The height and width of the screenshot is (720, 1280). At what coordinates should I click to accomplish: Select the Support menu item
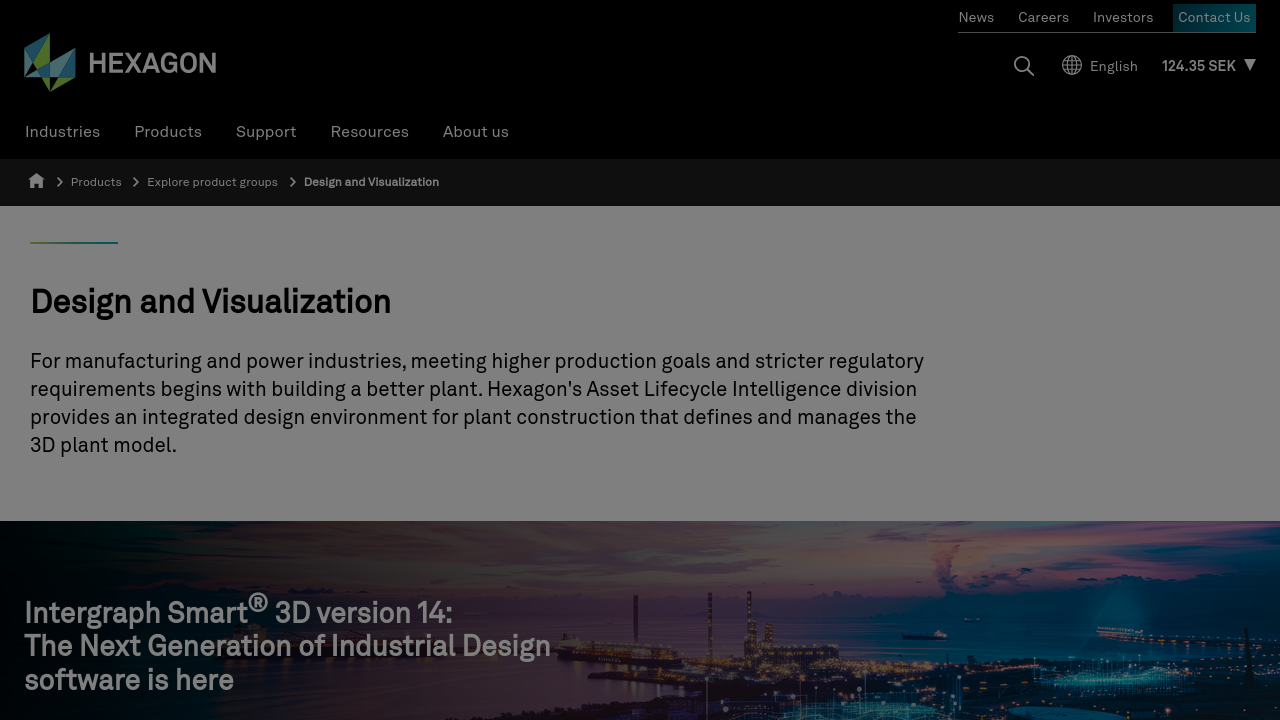(266, 132)
